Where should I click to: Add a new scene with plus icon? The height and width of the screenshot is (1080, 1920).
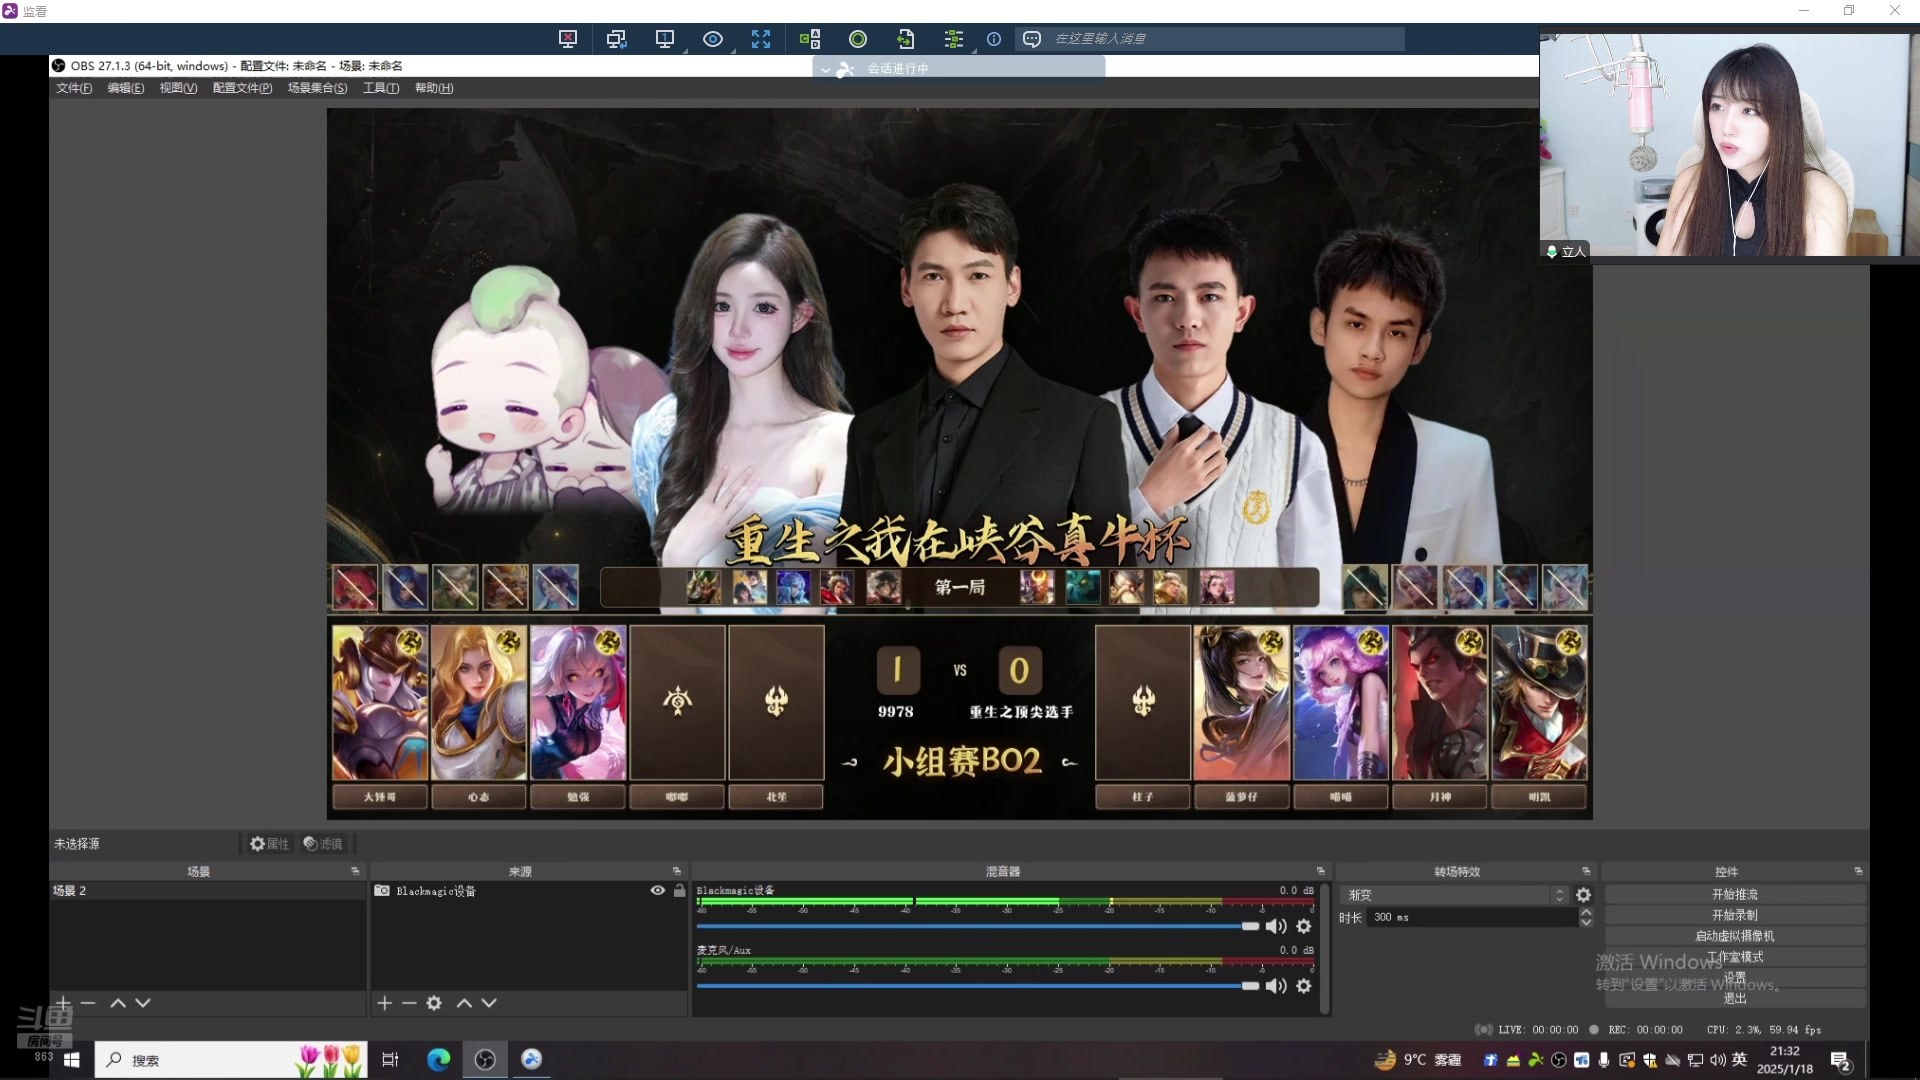point(63,1003)
